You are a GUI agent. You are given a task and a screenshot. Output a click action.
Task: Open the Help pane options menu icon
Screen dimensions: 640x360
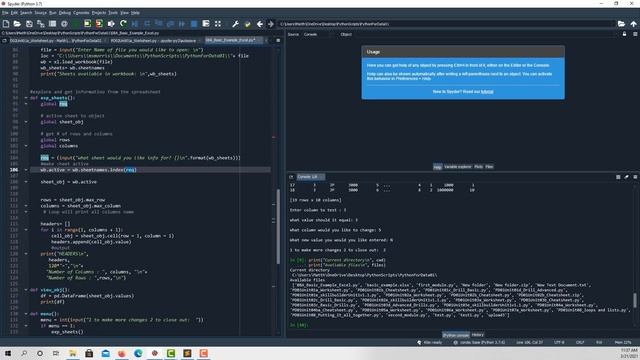(x=635, y=34)
